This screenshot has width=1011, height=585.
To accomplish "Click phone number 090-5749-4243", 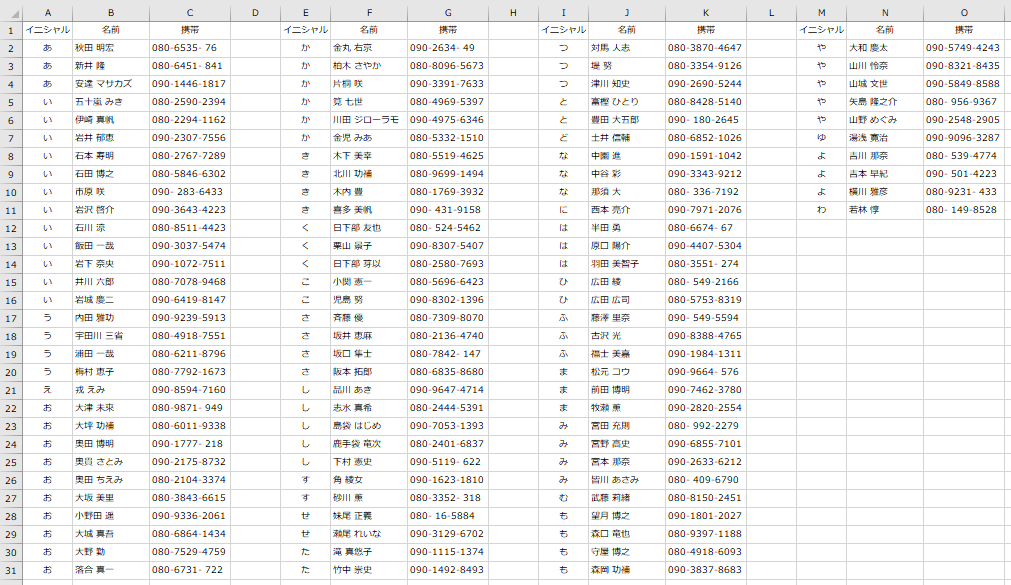I will click(x=965, y=48).
